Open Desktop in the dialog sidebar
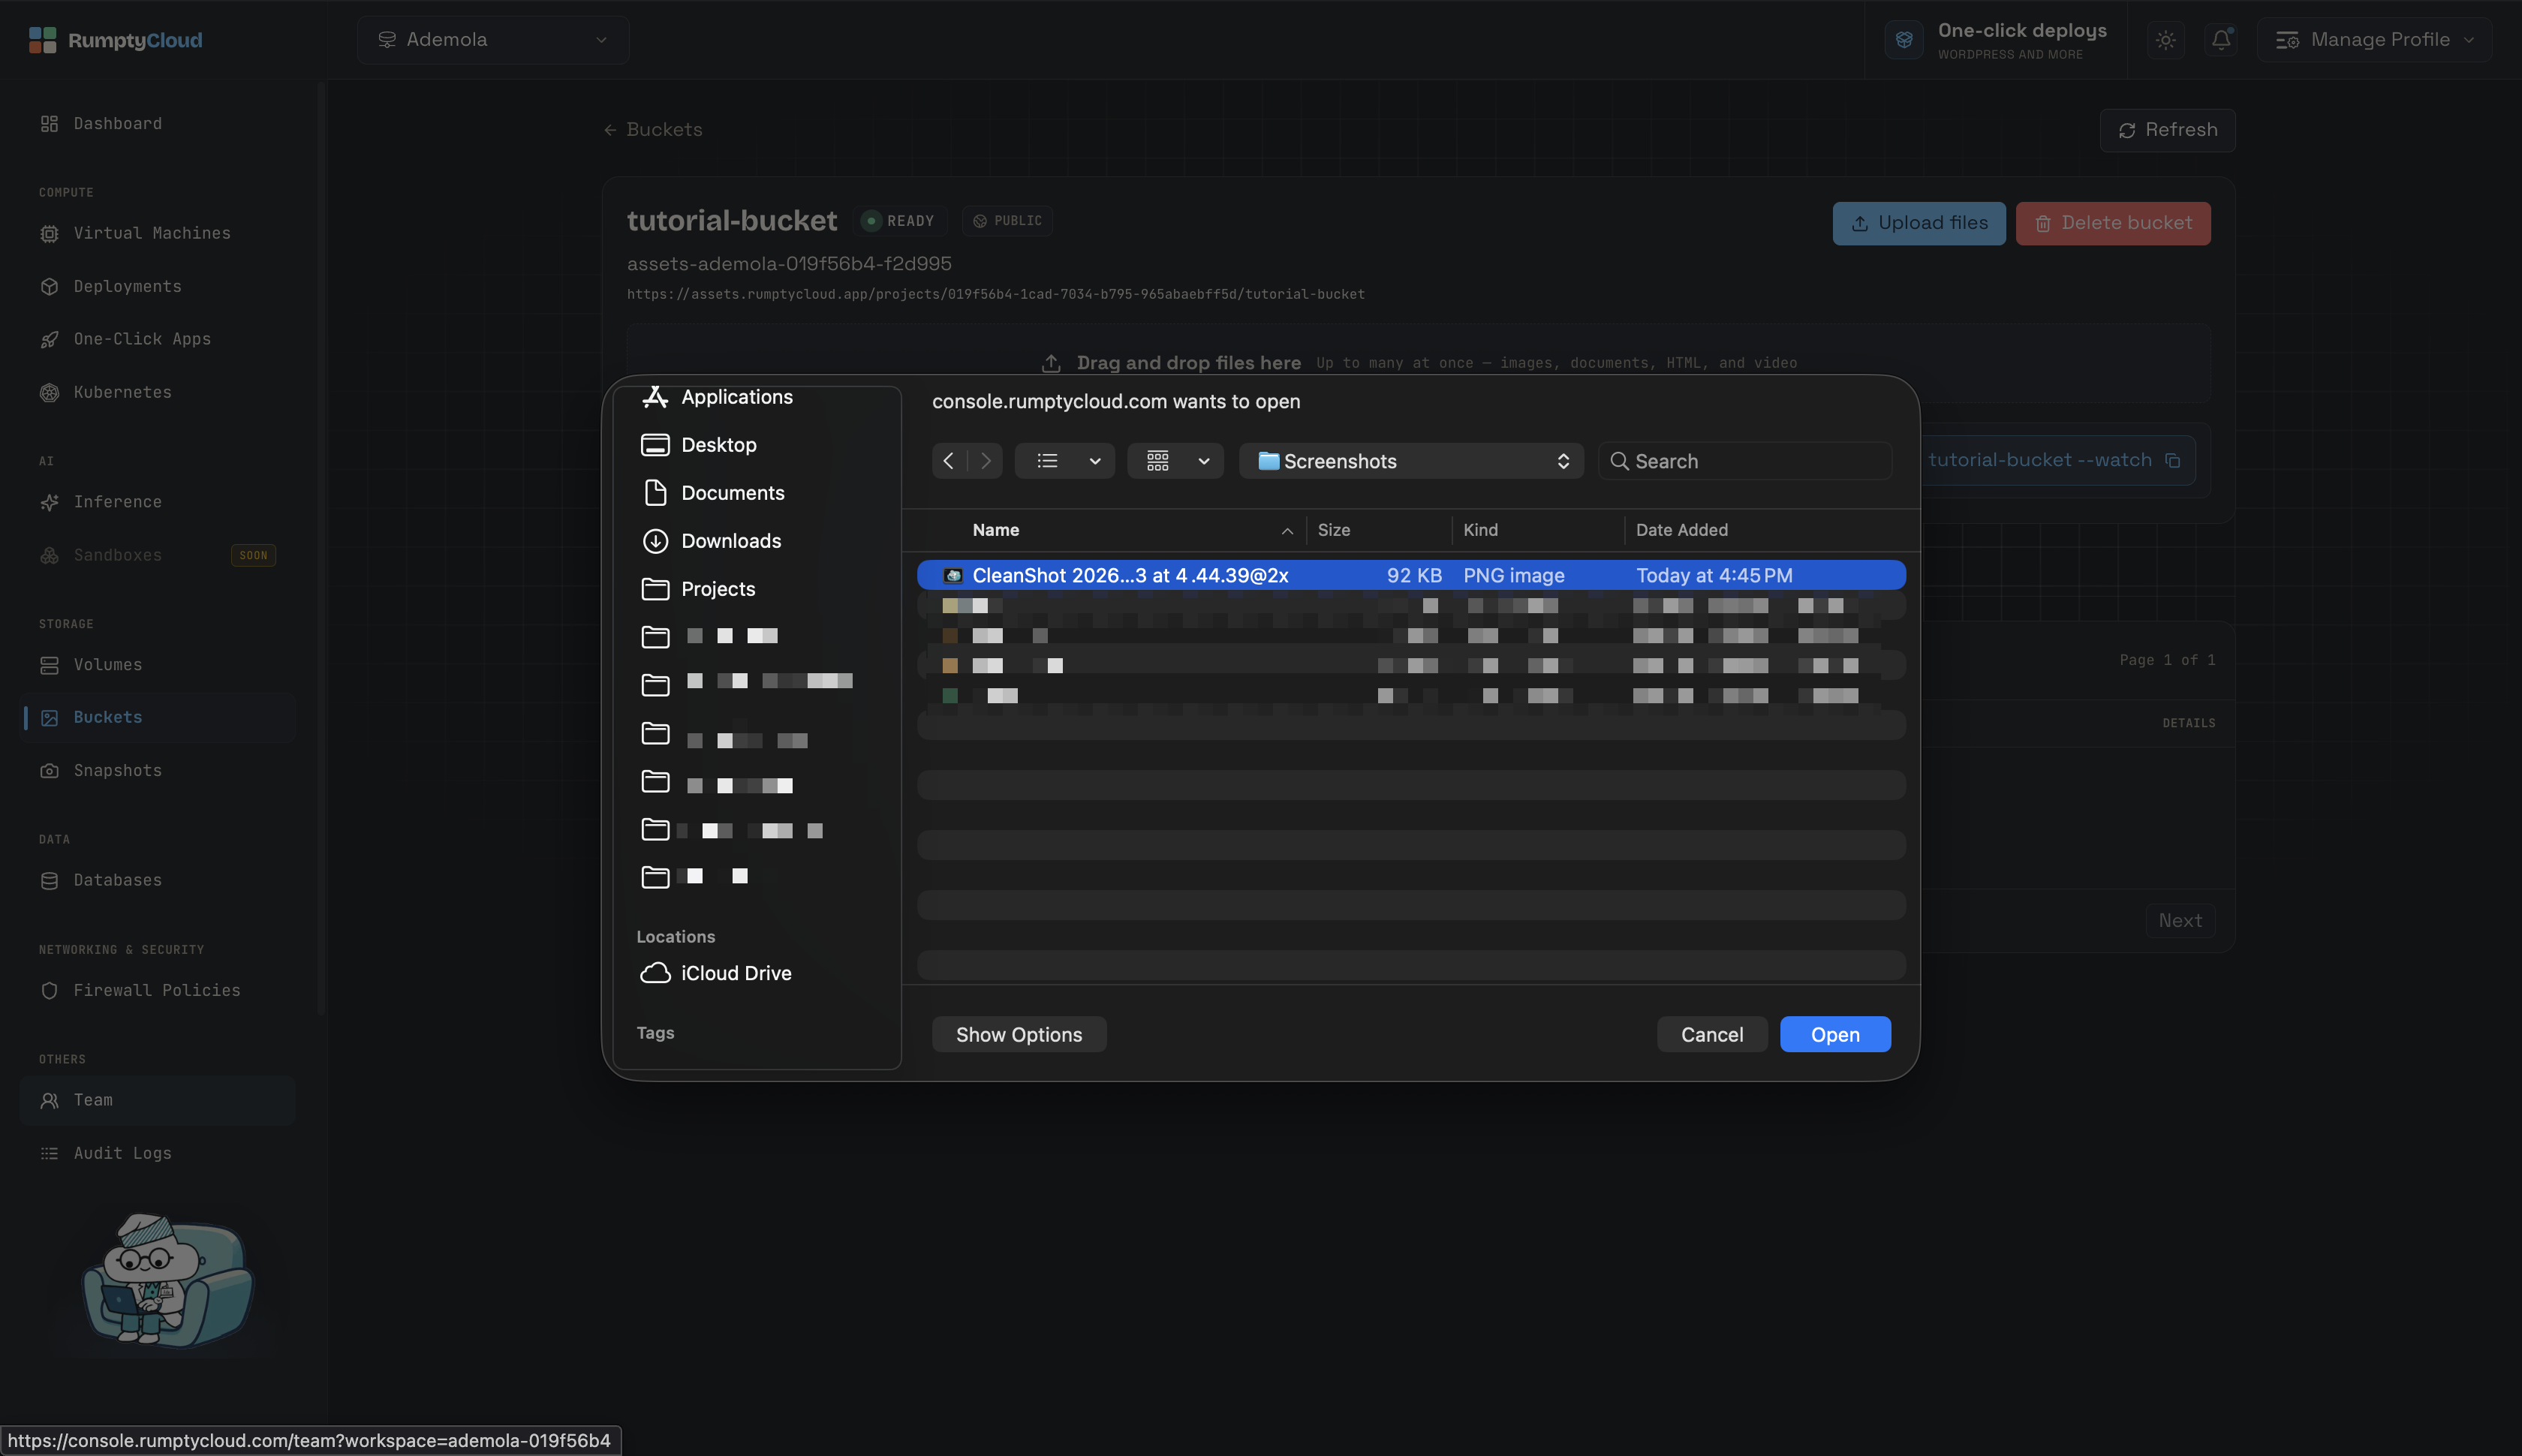 (x=699, y=445)
